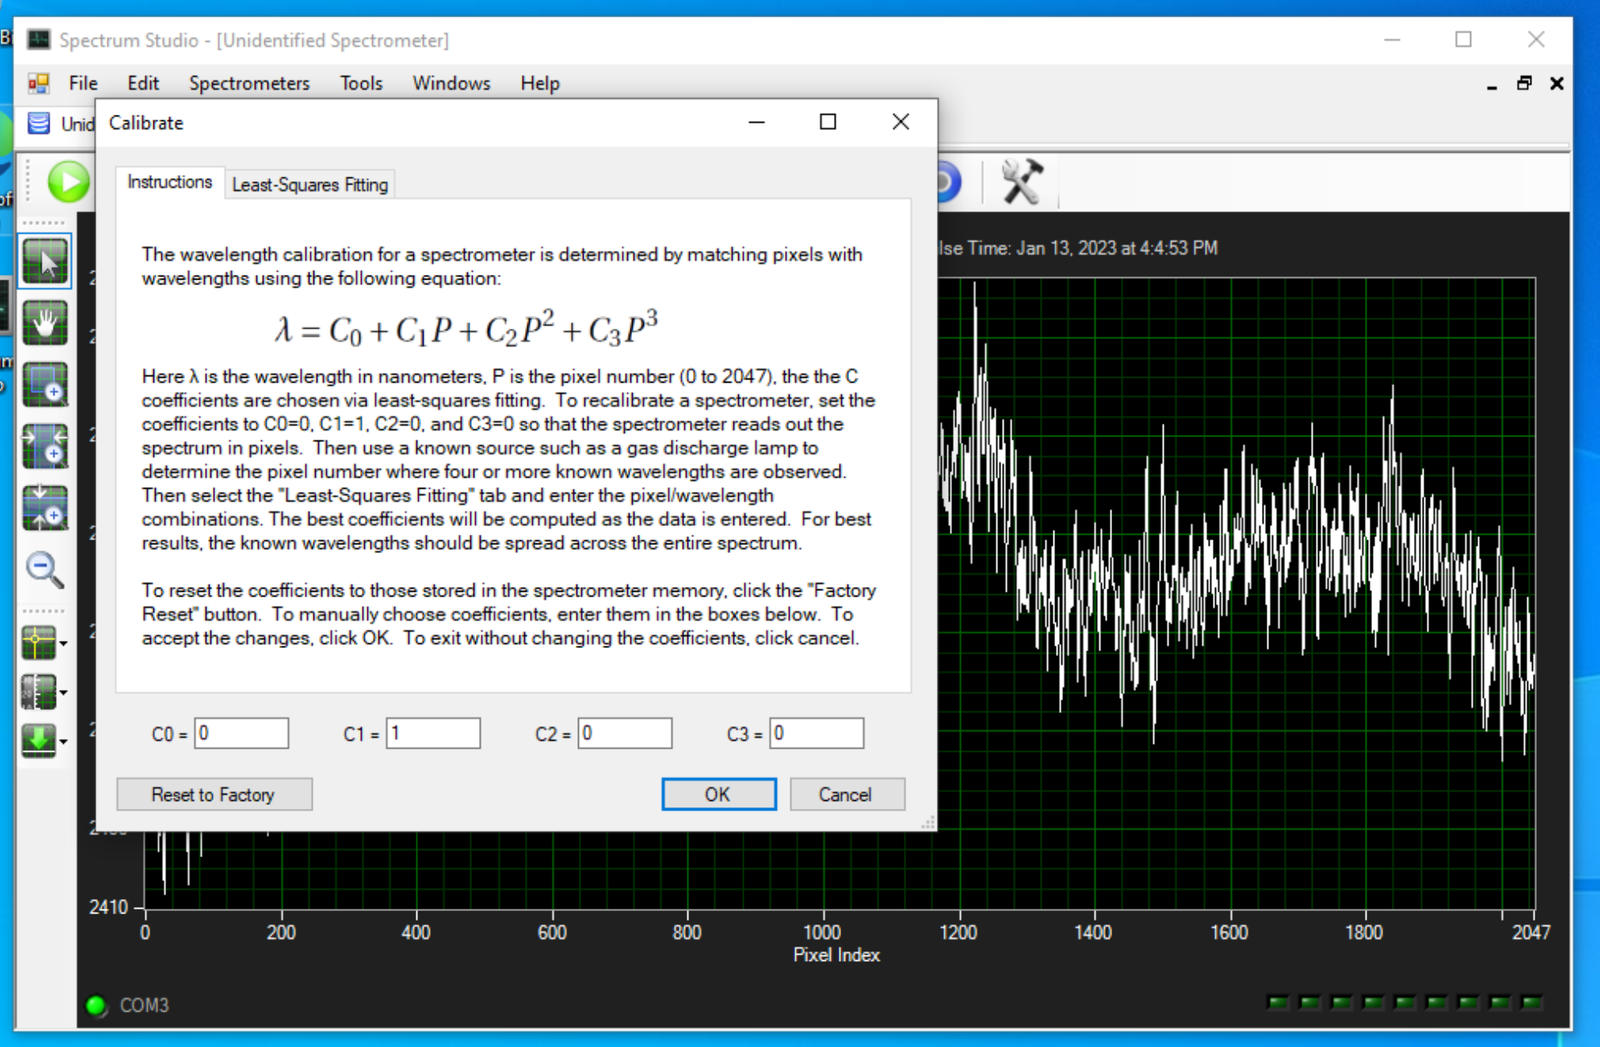Viewport: 1600px width, 1047px height.
Task: Click the C3 coefficient input field
Action: tap(816, 734)
